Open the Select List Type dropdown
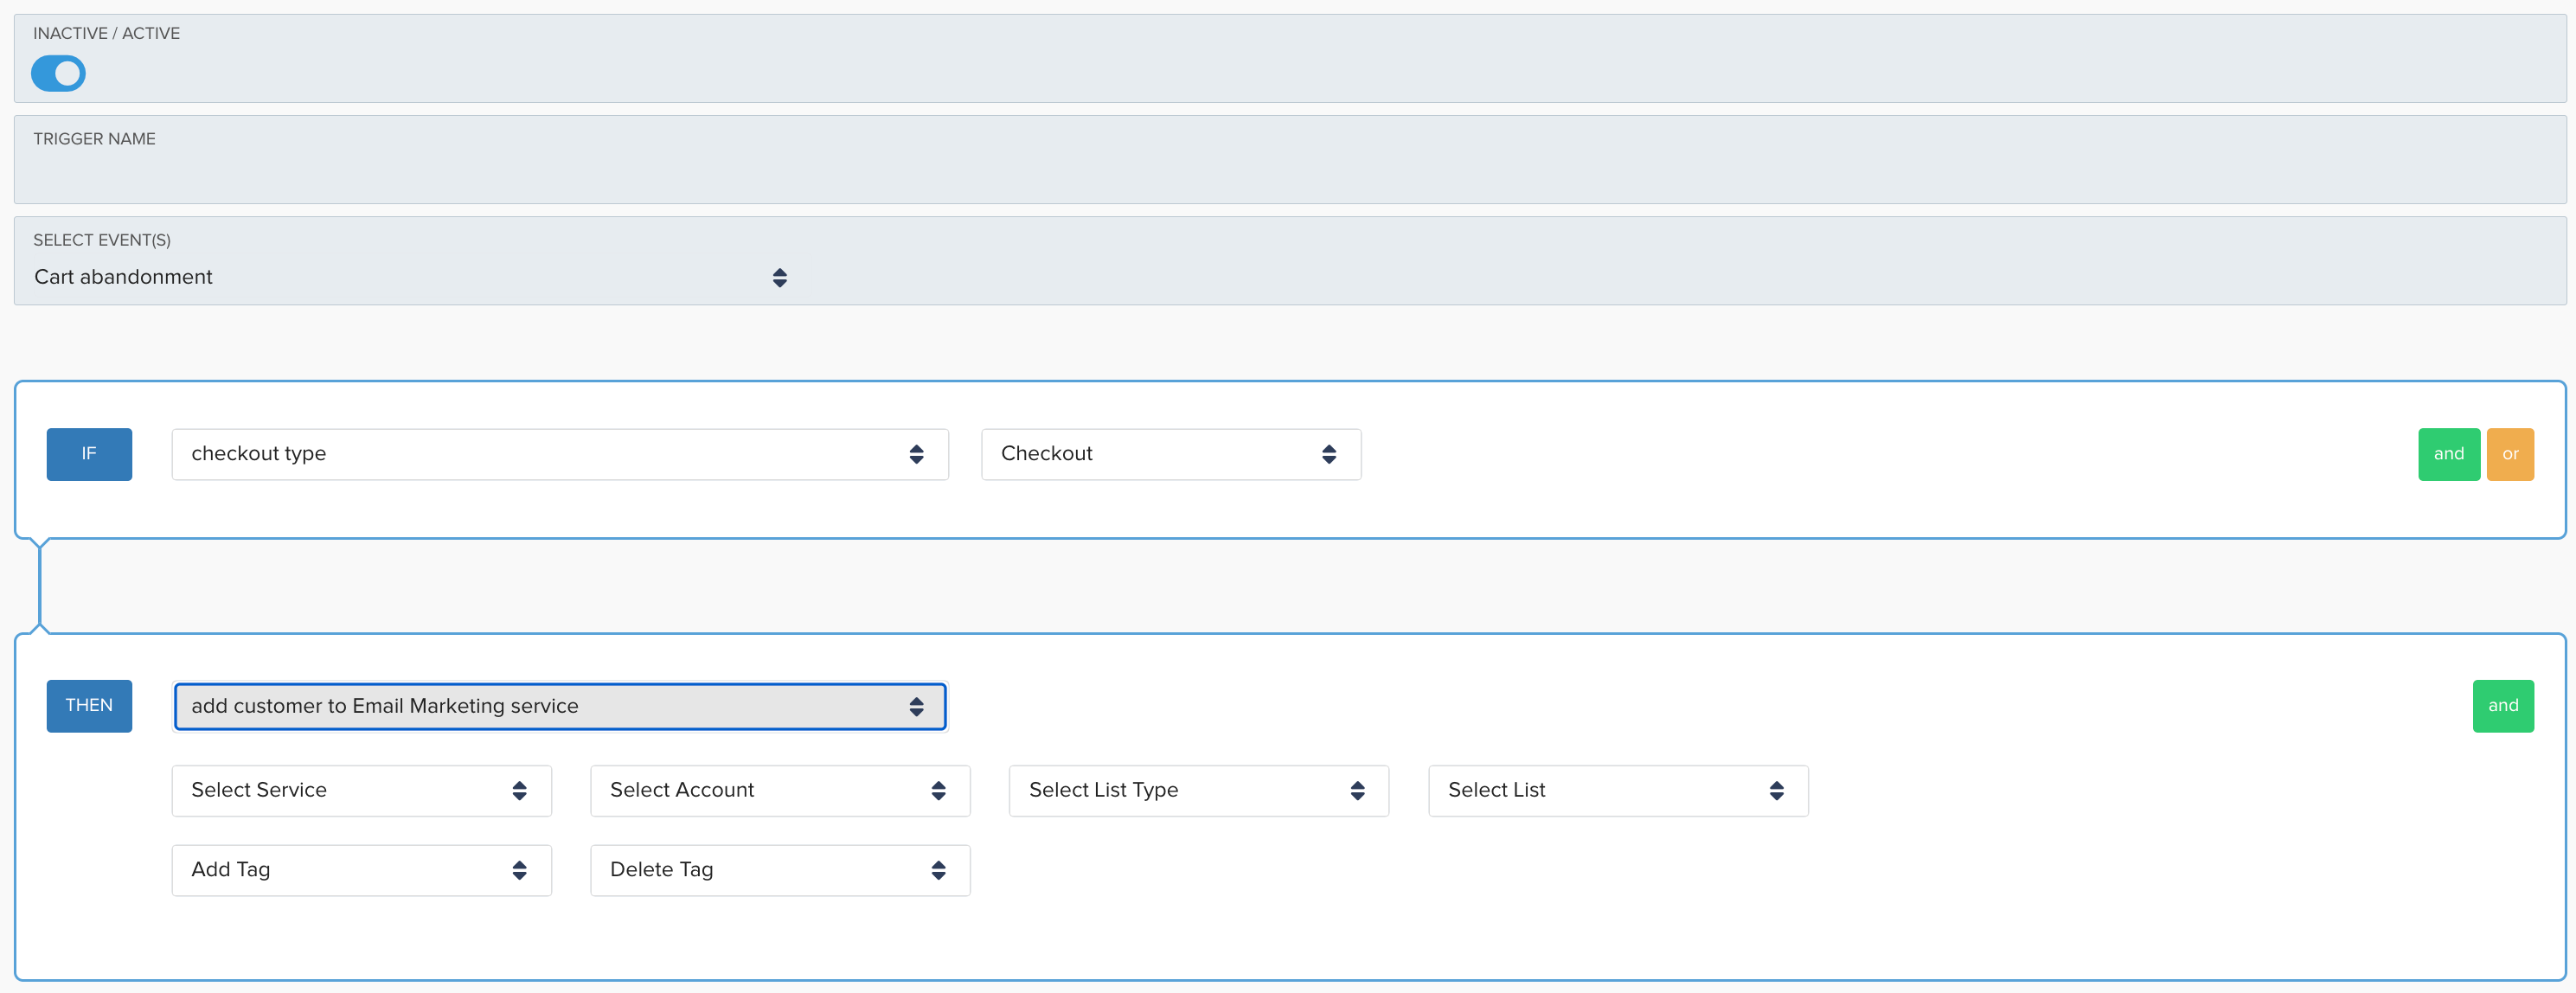Image resolution: width=2576 pixels, height=993 pixels. (x=1198, y=790)
